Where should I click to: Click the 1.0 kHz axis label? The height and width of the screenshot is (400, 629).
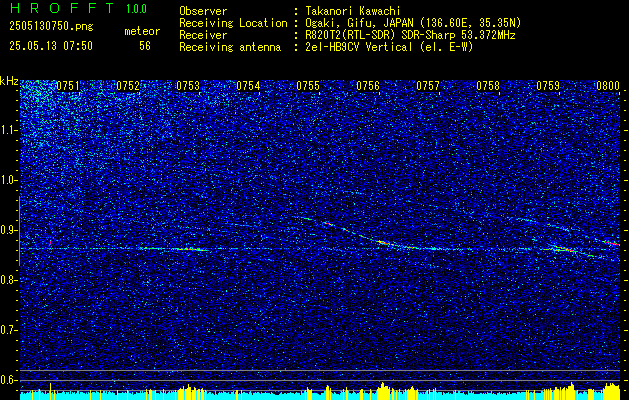tap(8, 181)
